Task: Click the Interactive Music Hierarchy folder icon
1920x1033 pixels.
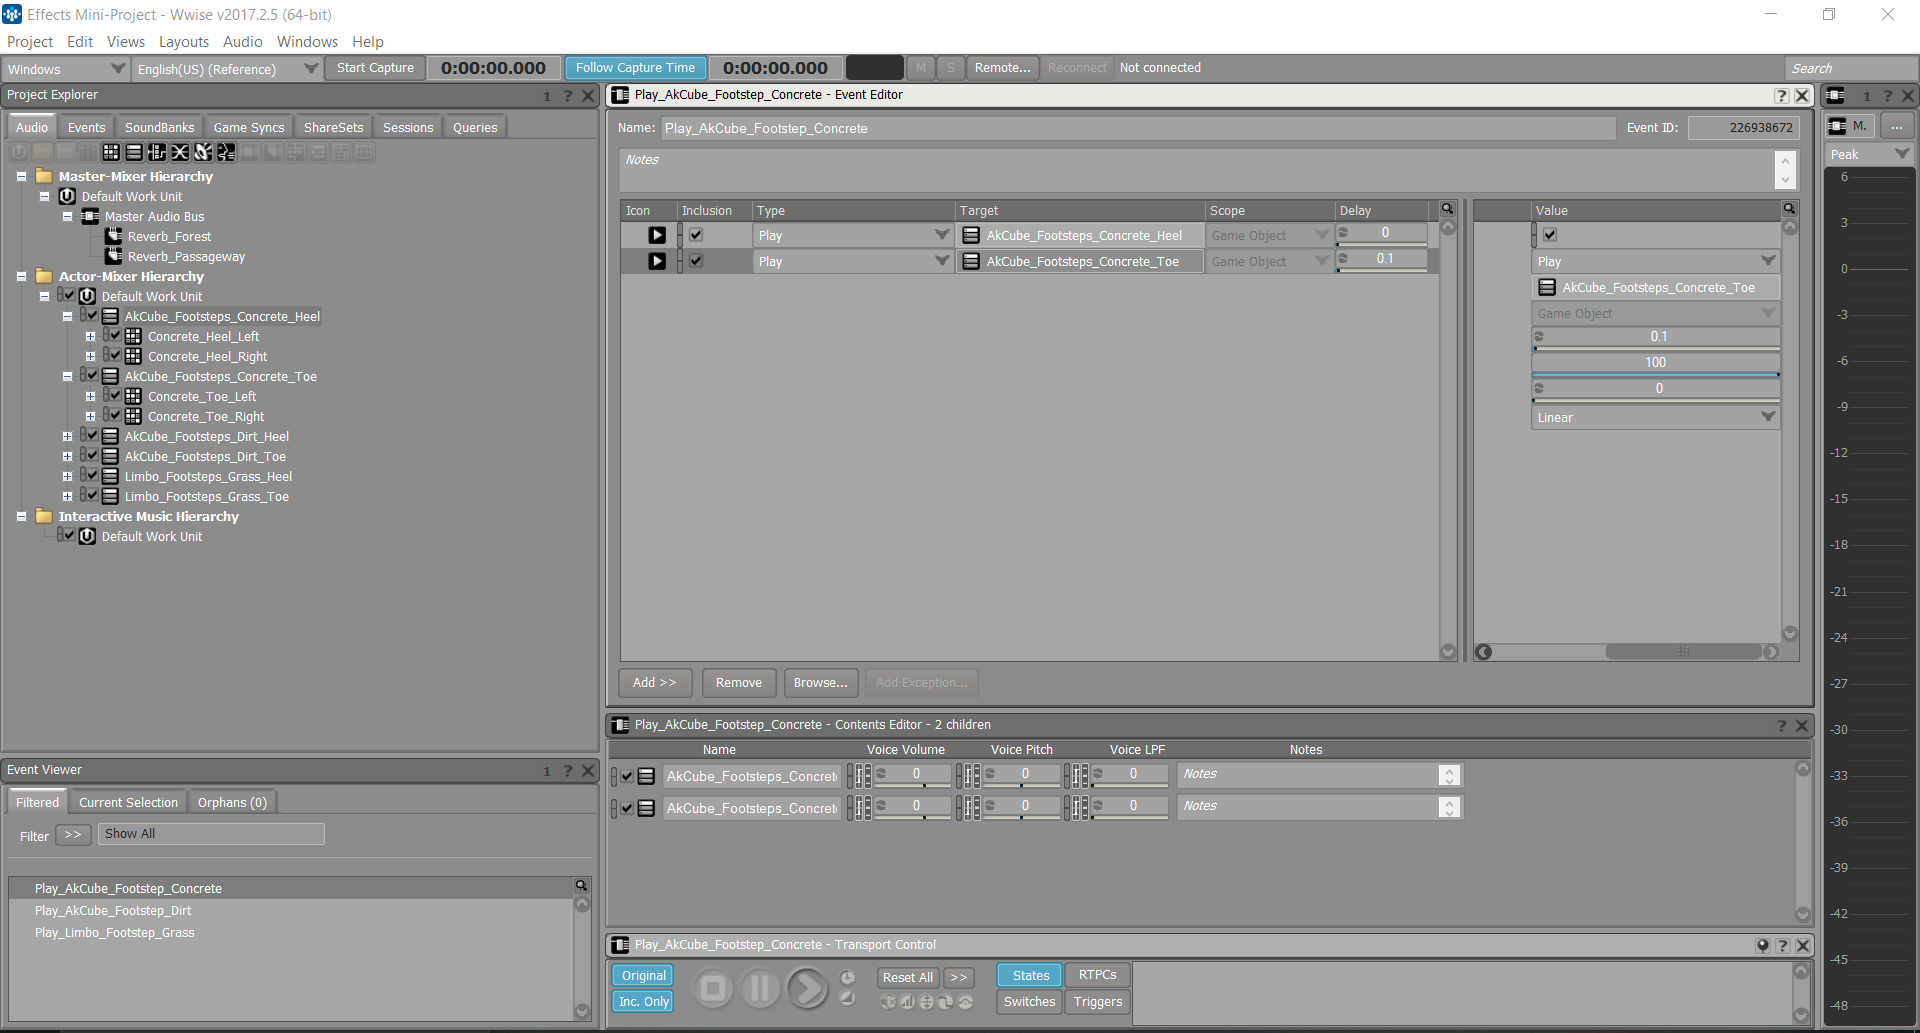Action: point(44,516)
